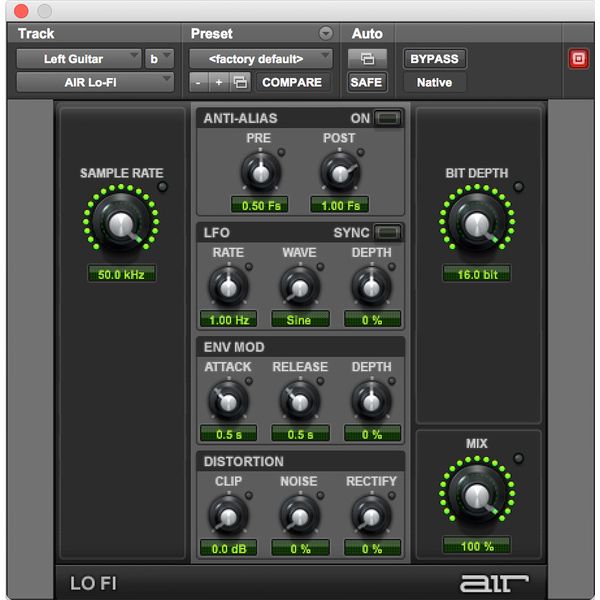600x600 pixels.
Task: Click the LFO Depth knob
Action: (x=371, y=286)
